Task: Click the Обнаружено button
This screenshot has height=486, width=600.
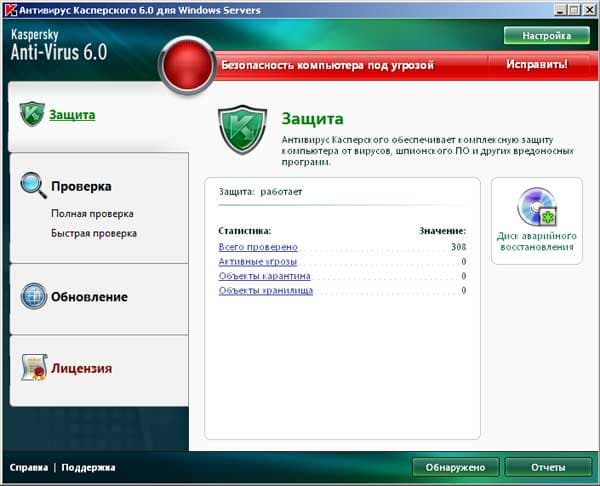Action: 455,467
